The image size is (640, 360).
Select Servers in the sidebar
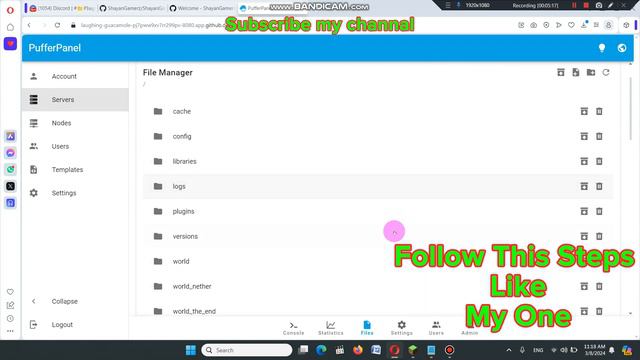click(75, 100)
